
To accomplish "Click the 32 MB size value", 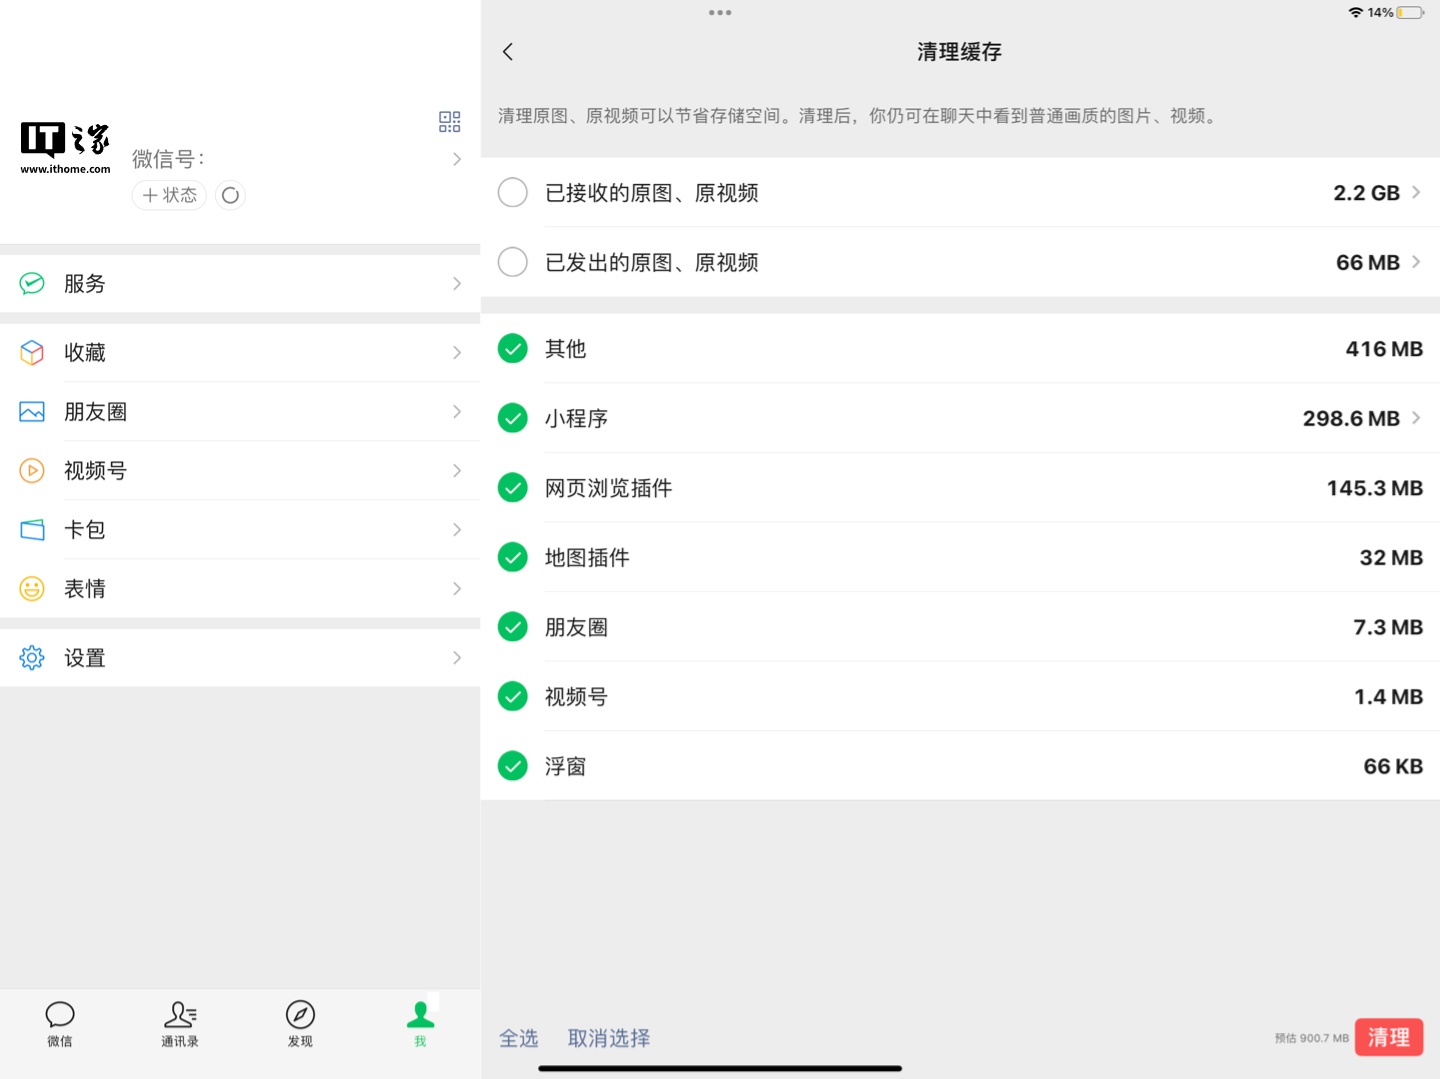I will (1391, 557).
